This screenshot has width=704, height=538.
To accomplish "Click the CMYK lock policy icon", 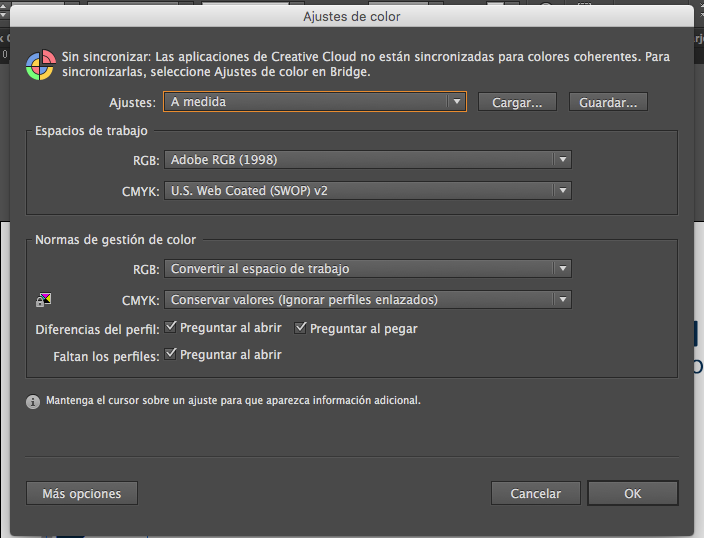I will 44,300.
